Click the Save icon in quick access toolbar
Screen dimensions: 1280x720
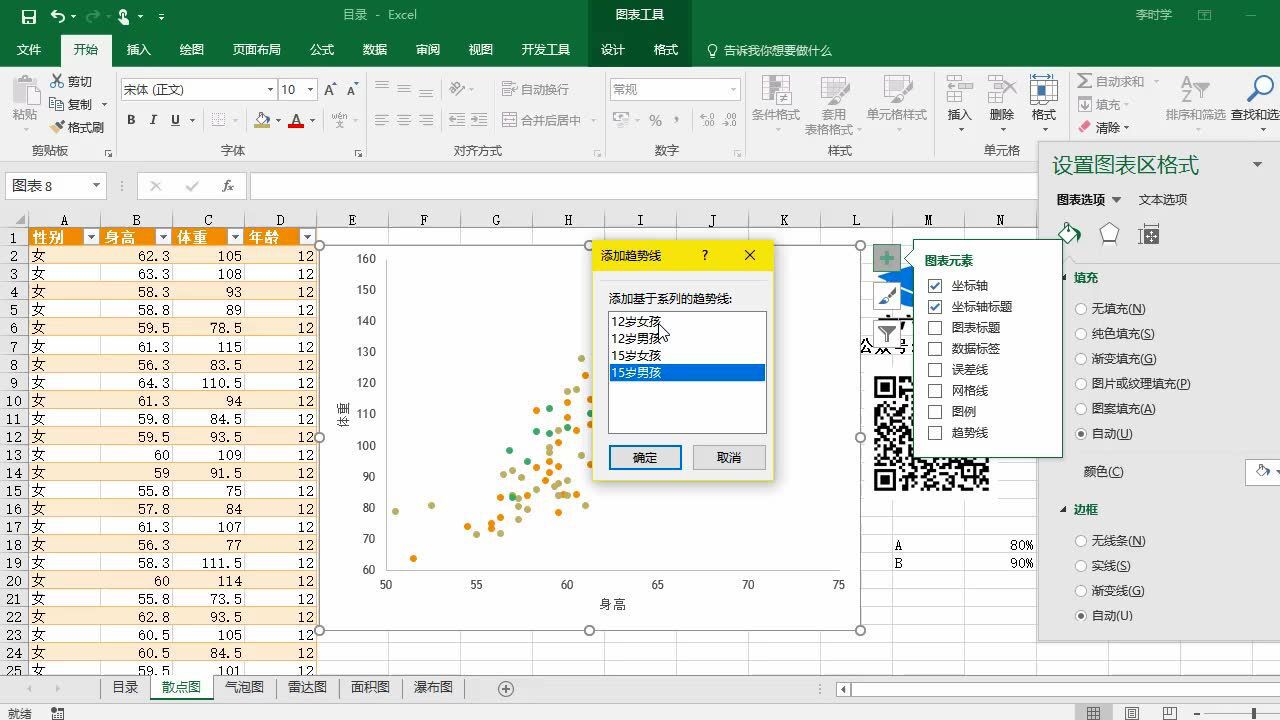click(x=28, y=16)
